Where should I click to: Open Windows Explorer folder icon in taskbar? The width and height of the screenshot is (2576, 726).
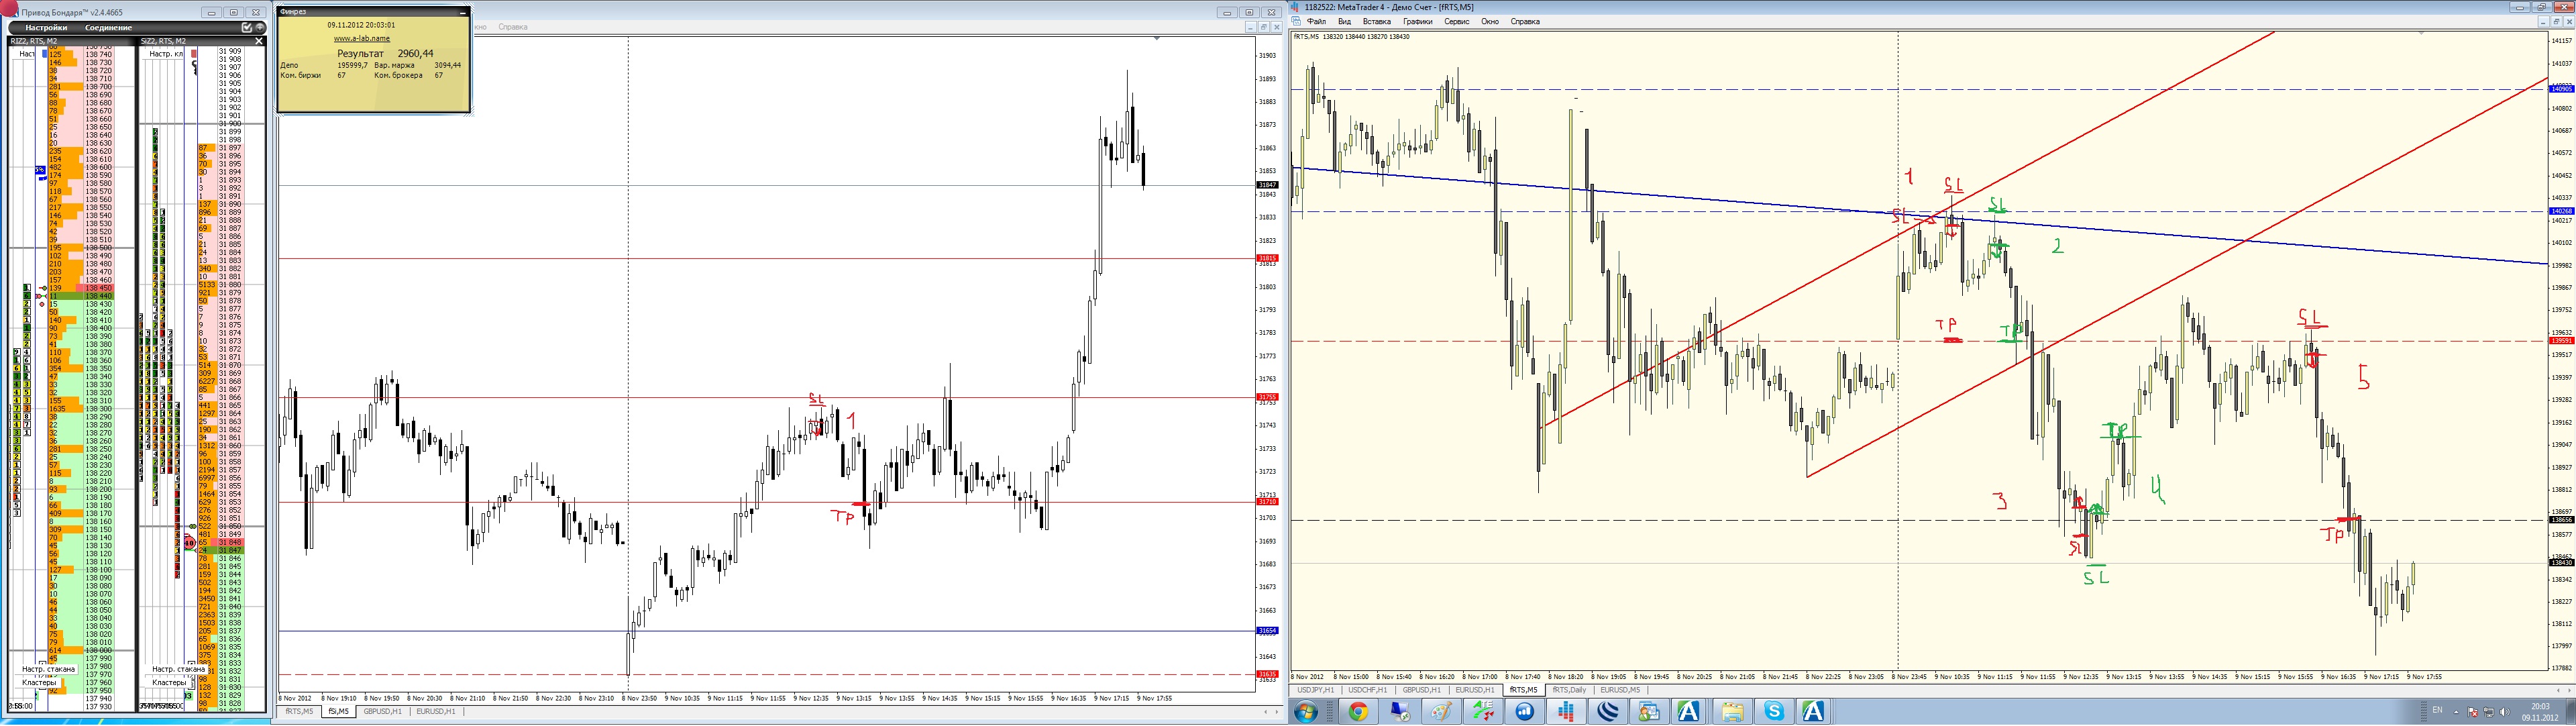(x=1732, y=712)
